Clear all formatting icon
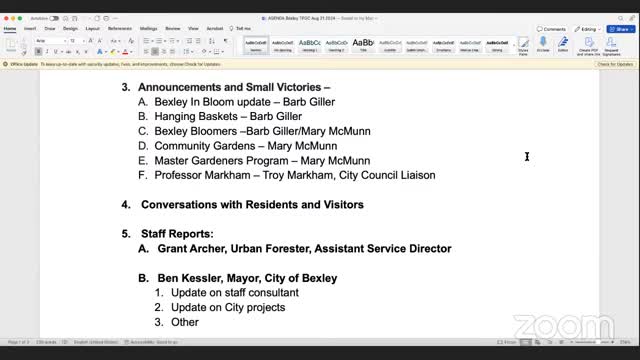The image size is (640, 360). (x=131, y=41)
